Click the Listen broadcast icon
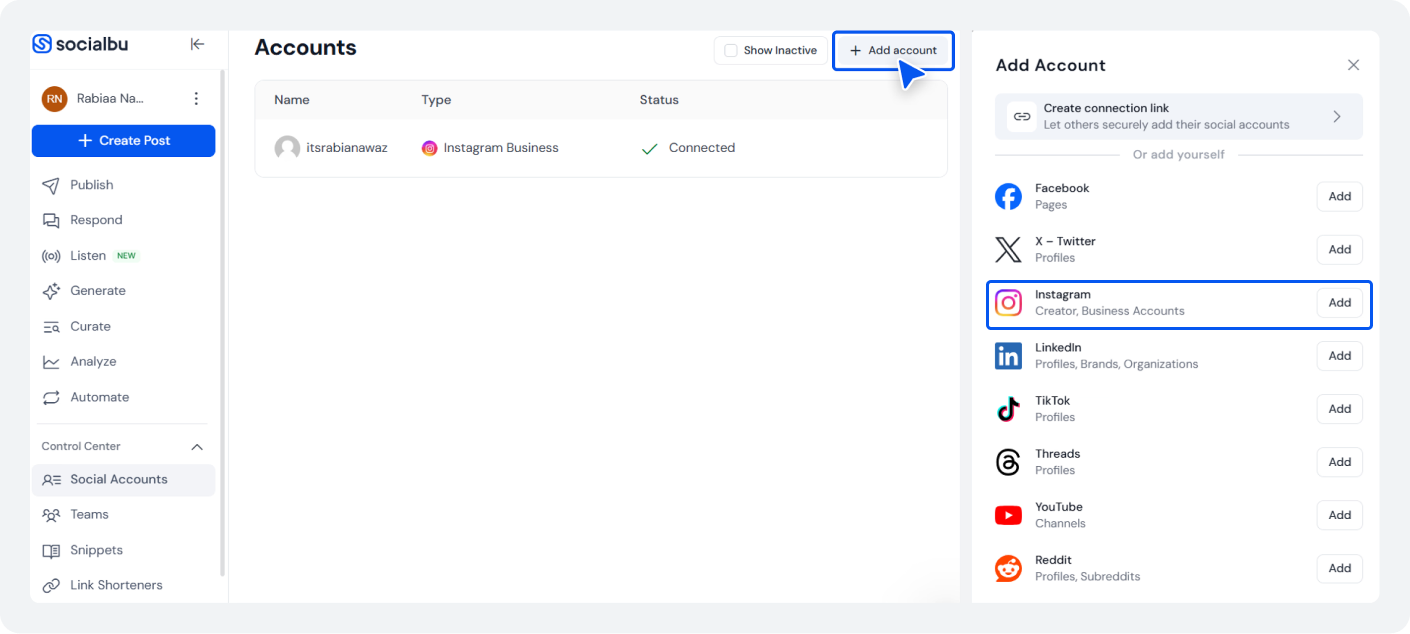The image size is (1410, 634). [x=51, y=256]
